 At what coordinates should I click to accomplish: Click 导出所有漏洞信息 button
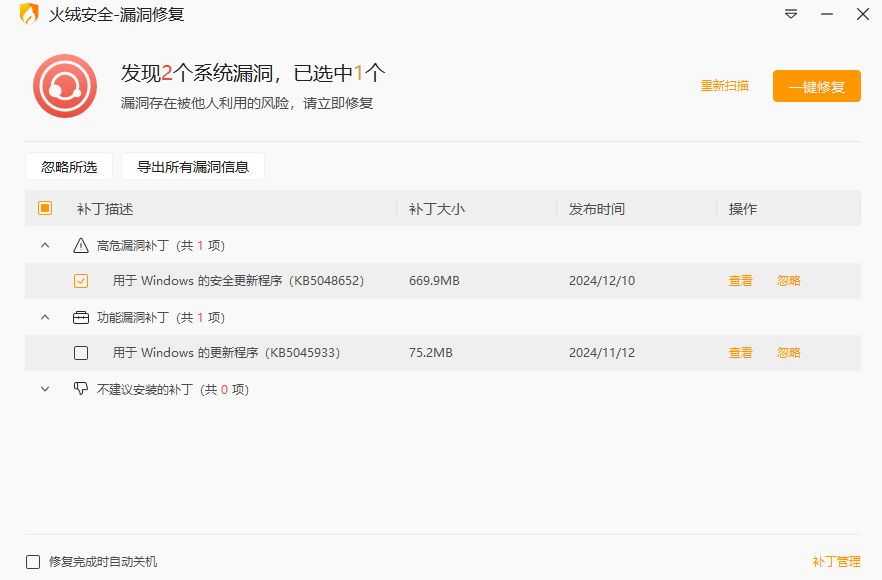(x=192, y=166)
